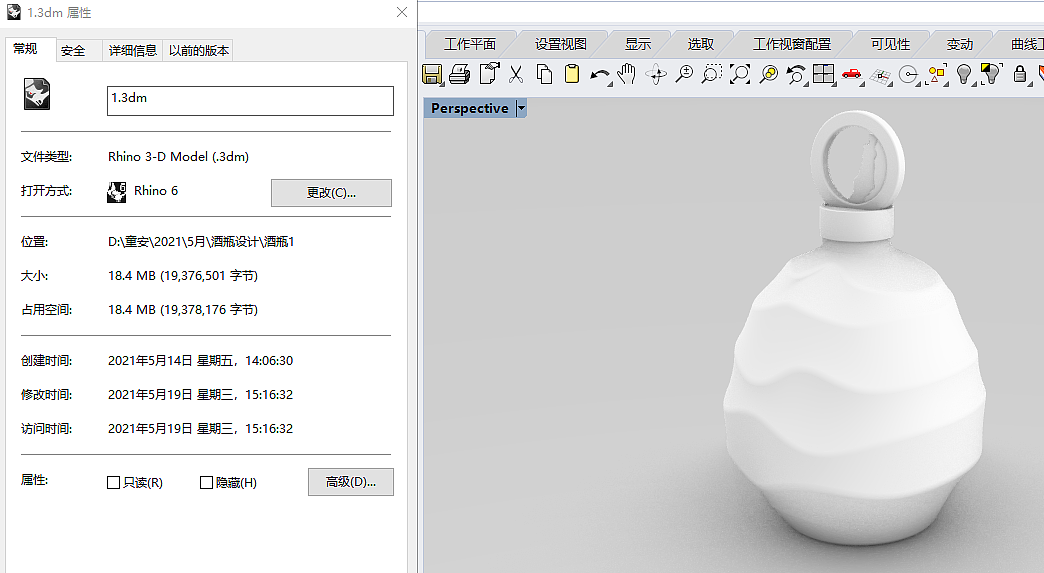
Task: Enable the 隐藏(H) hidden checkbox
Action: point(206,482)
